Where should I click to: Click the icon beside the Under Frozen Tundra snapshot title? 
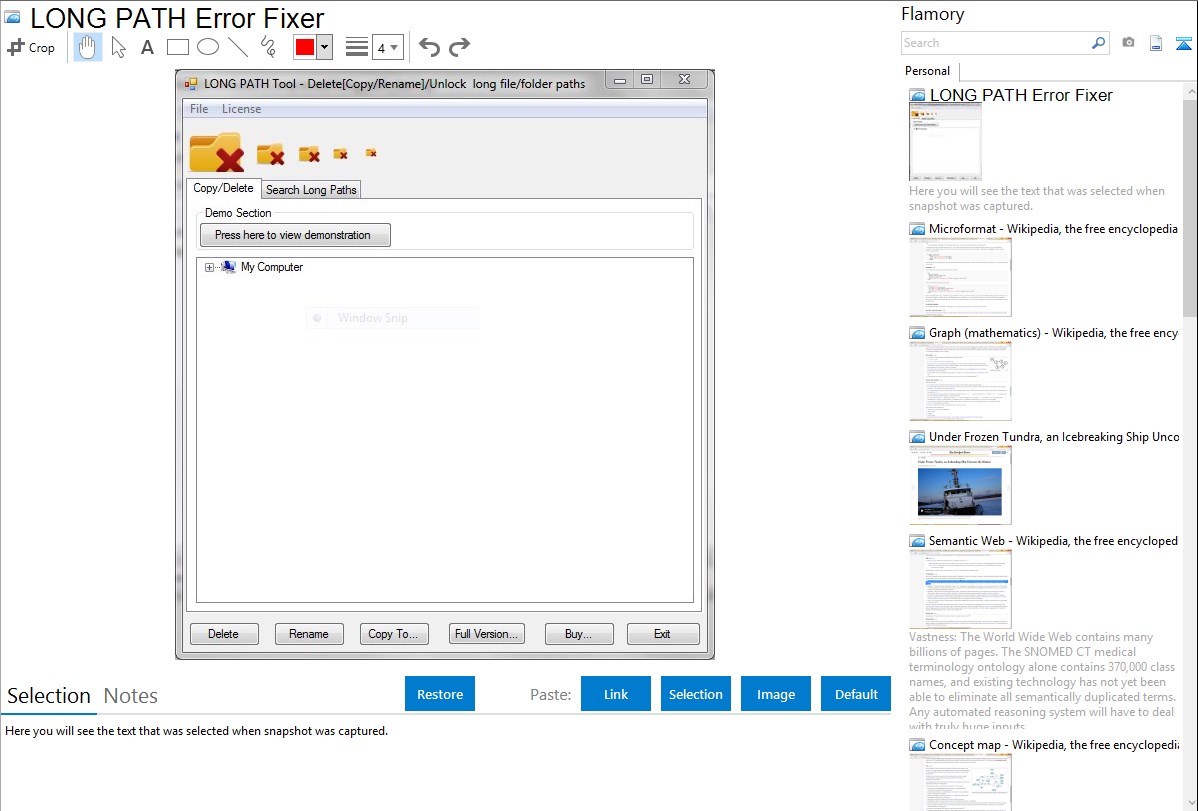[x=917, y=437]
